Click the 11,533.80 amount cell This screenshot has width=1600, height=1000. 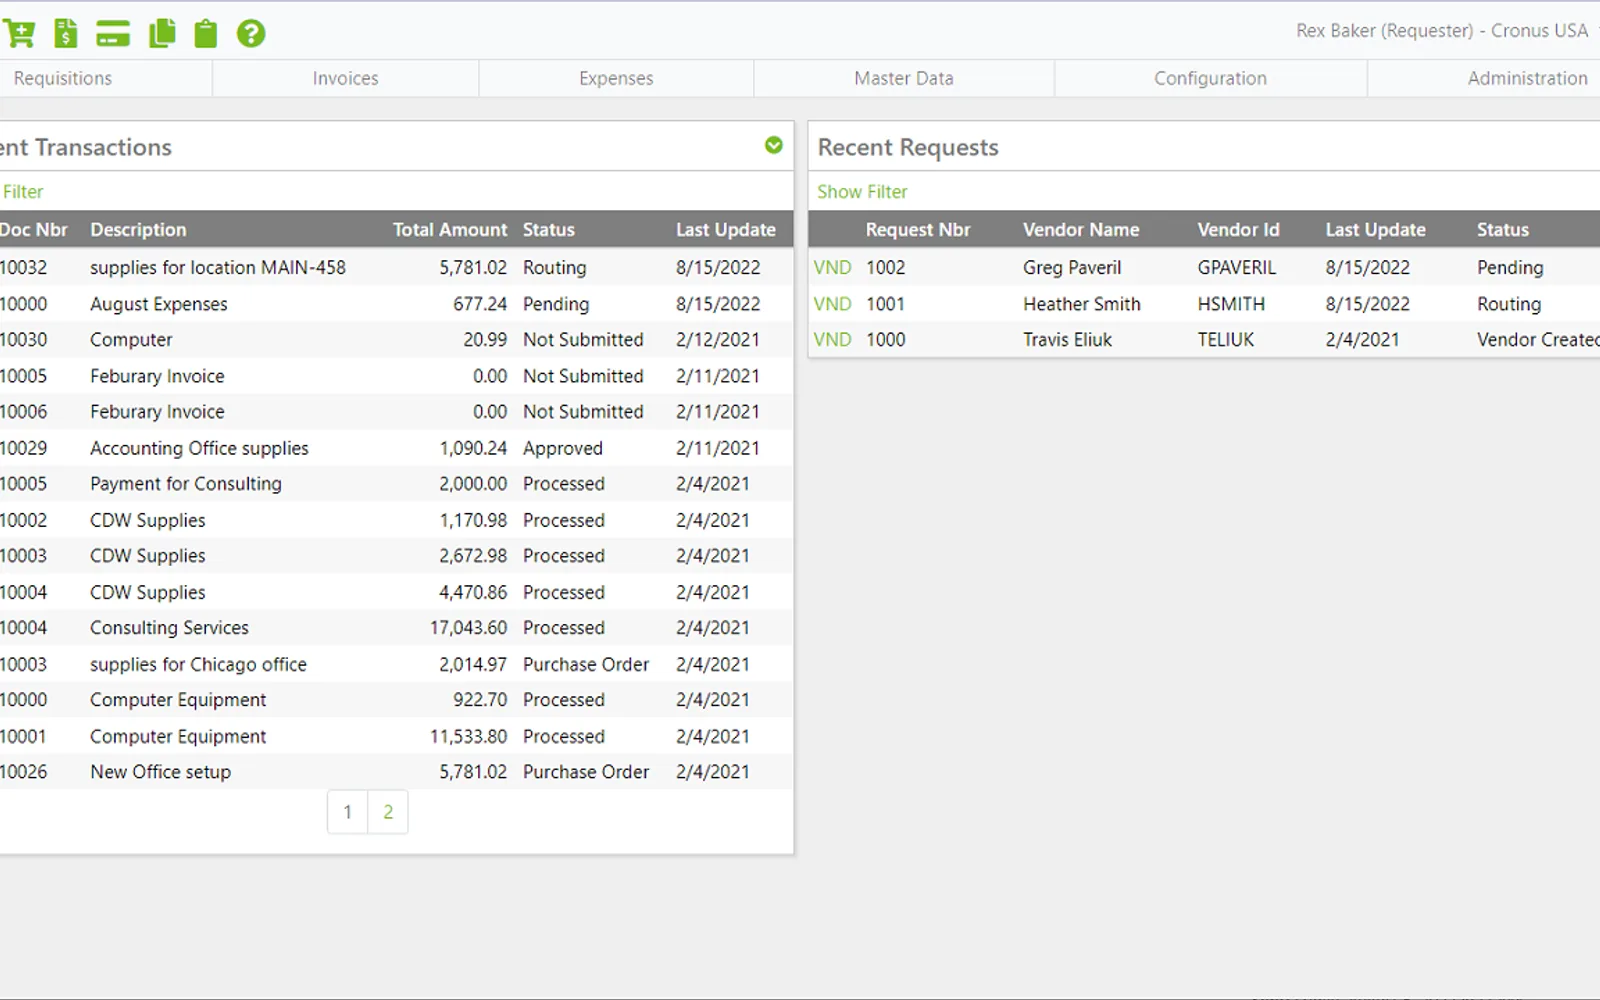468,736
